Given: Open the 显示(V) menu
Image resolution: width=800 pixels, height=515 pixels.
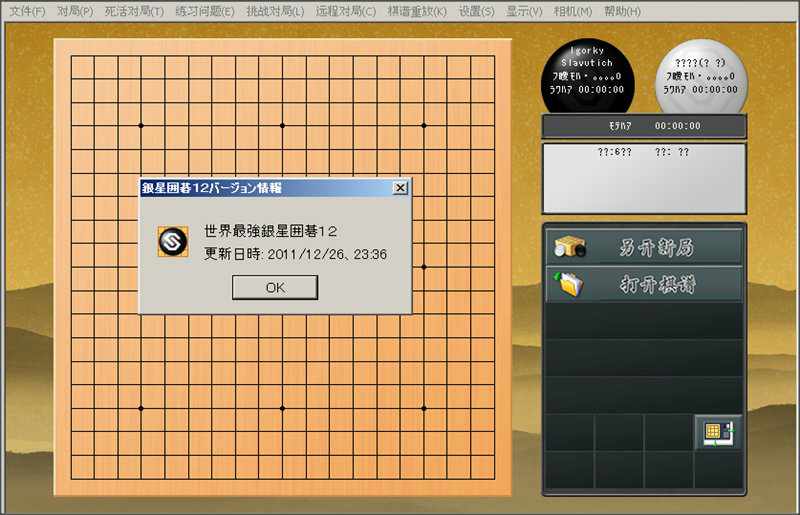Looking at the screenshot, I should (x=524, y=11).
